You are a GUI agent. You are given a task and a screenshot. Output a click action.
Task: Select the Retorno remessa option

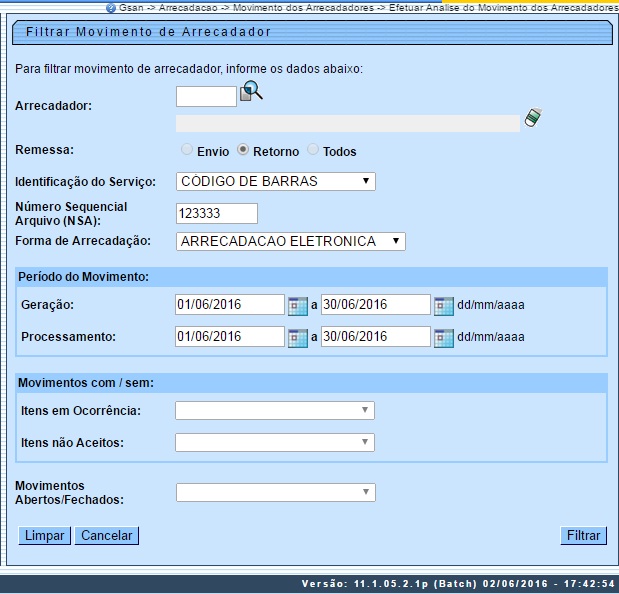pos(243,150)
